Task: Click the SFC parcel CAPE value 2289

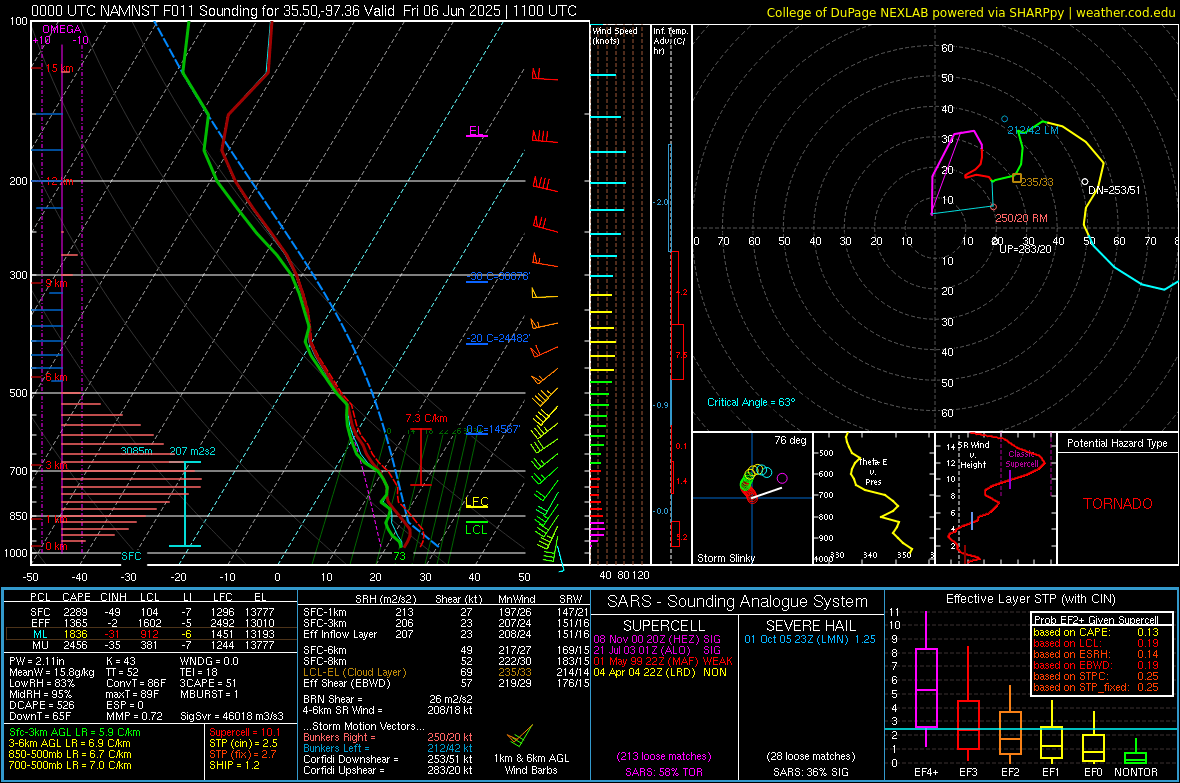Action: (x=75, y=613)
